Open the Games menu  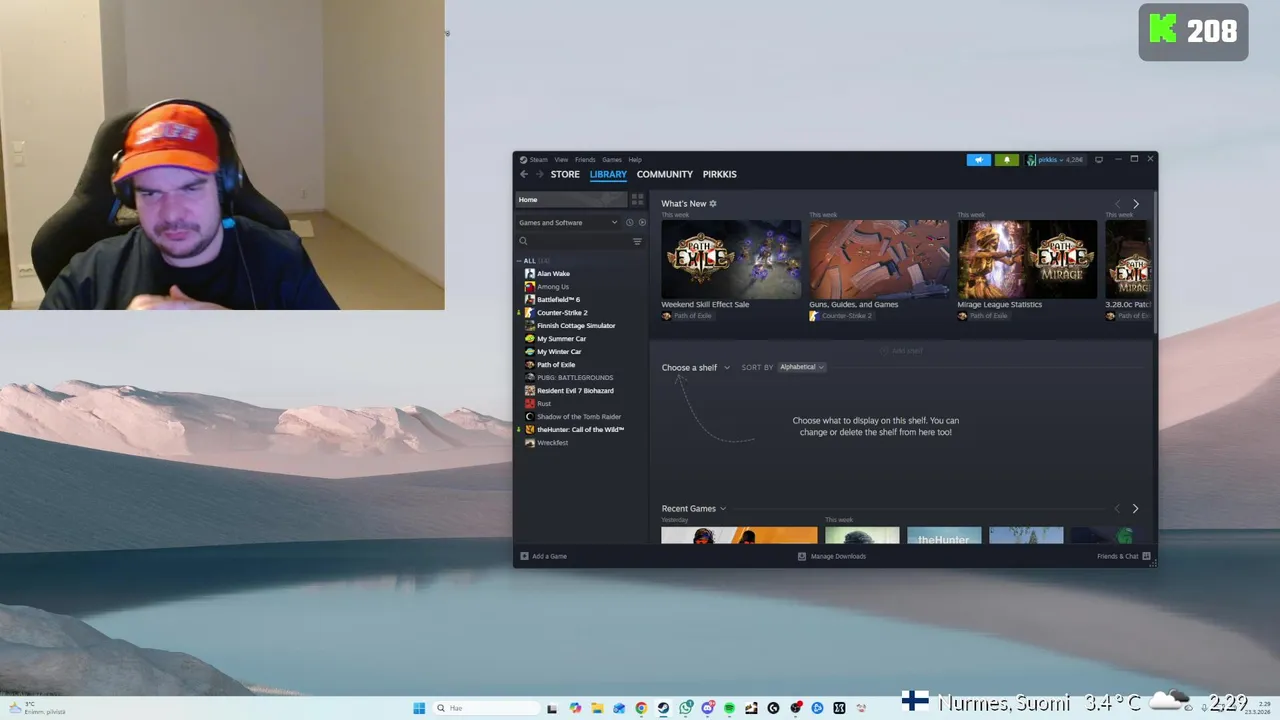(611, 159)
